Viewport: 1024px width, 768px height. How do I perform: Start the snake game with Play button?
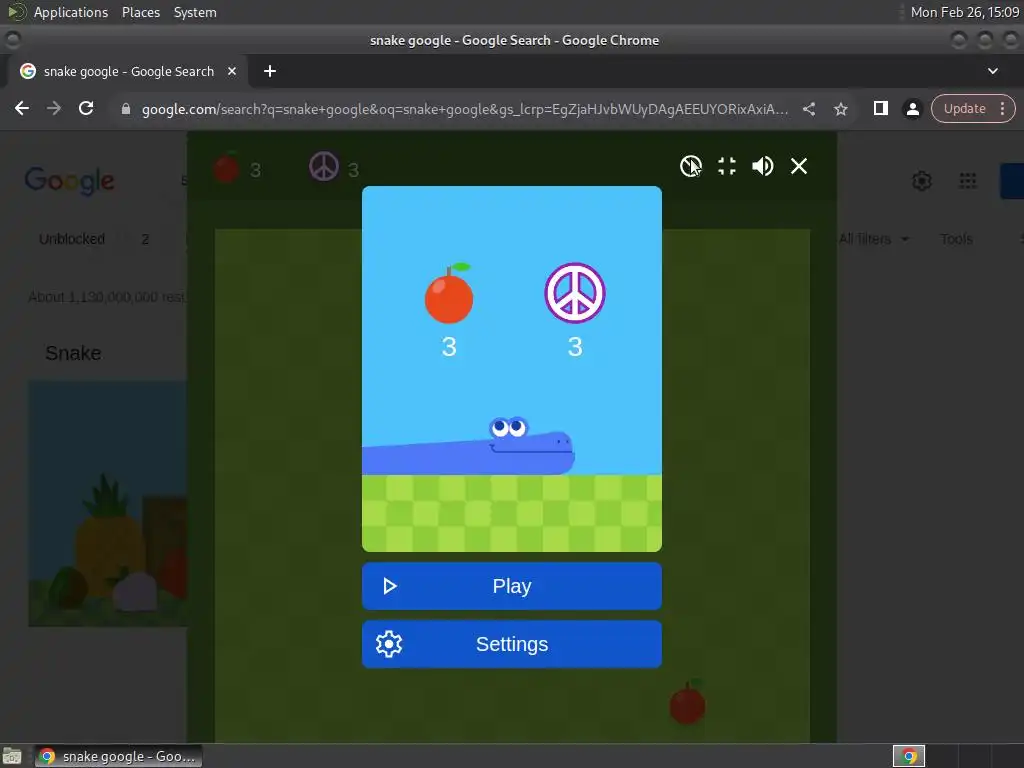(x=511, y=586)
